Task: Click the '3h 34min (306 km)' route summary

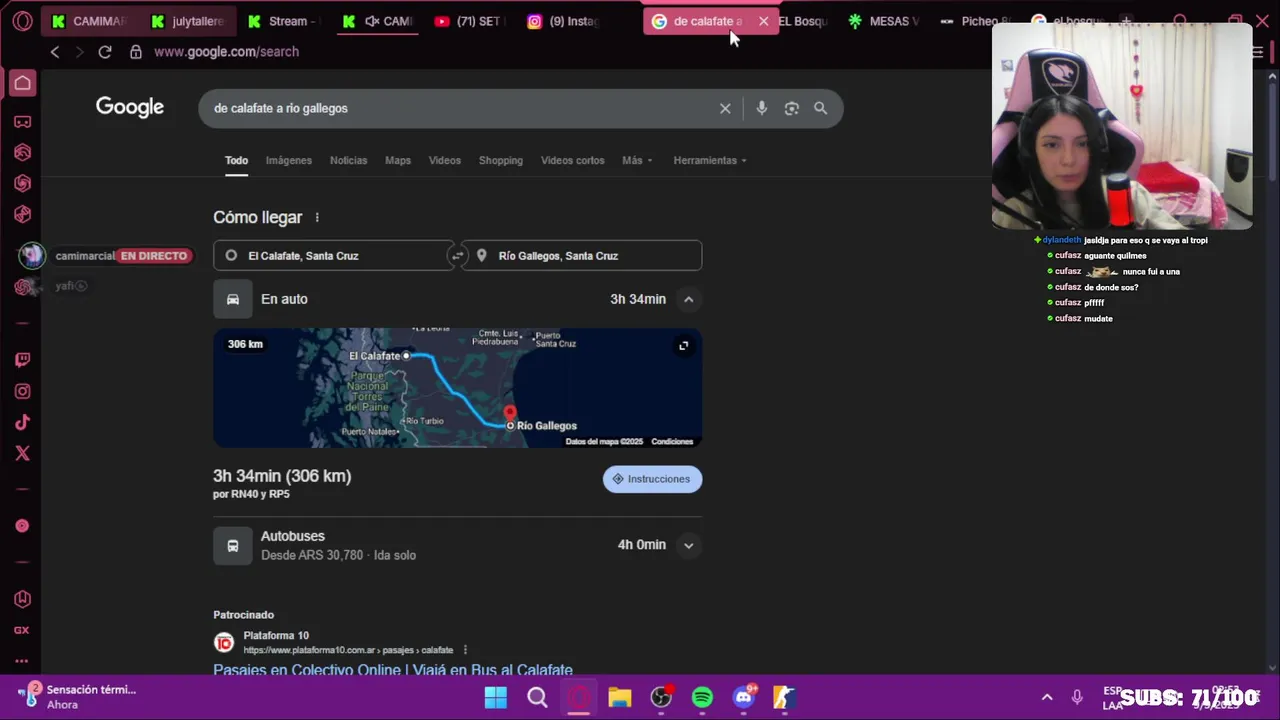Action: [x=282, y=476]
